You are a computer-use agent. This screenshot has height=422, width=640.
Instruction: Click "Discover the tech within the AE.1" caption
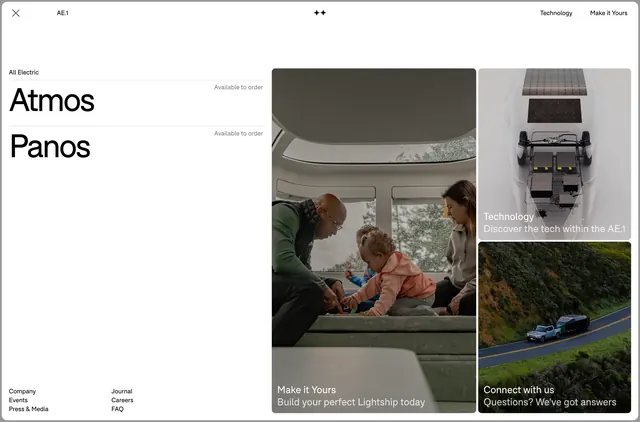click(x=554, y=229)
